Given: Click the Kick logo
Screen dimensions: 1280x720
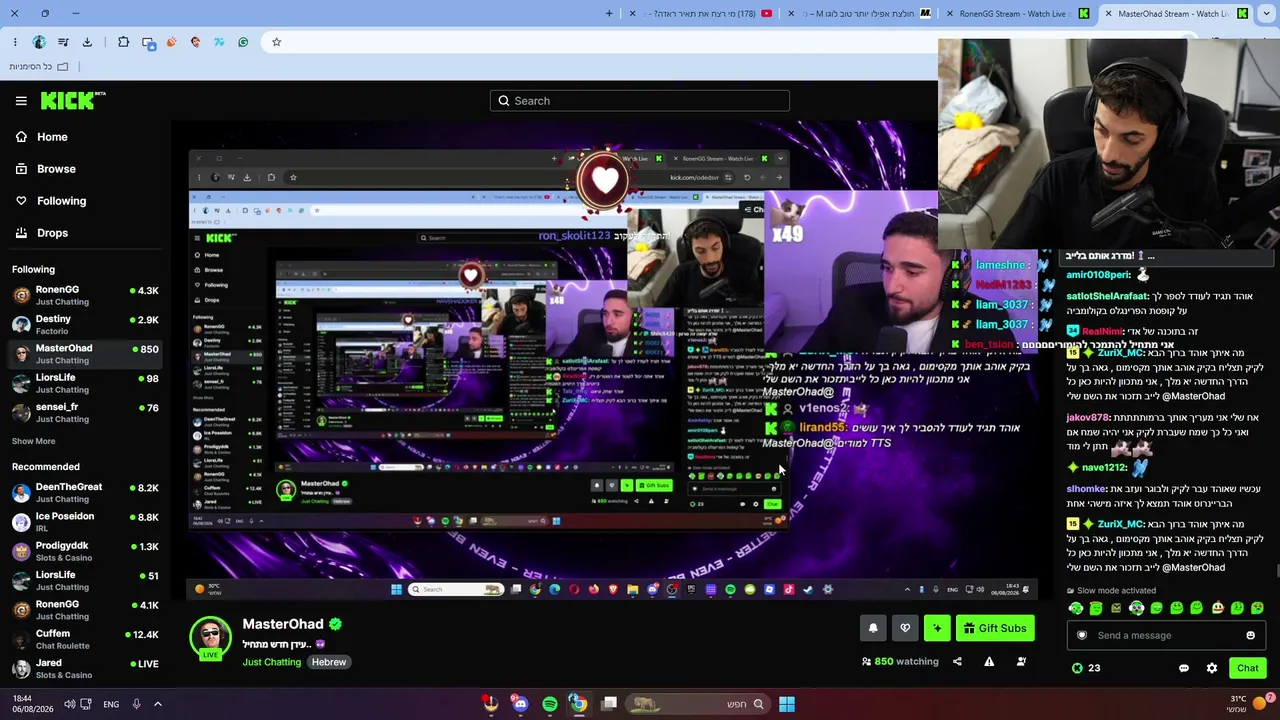Looking at the screenshot, I should click(x=73, y=100).
